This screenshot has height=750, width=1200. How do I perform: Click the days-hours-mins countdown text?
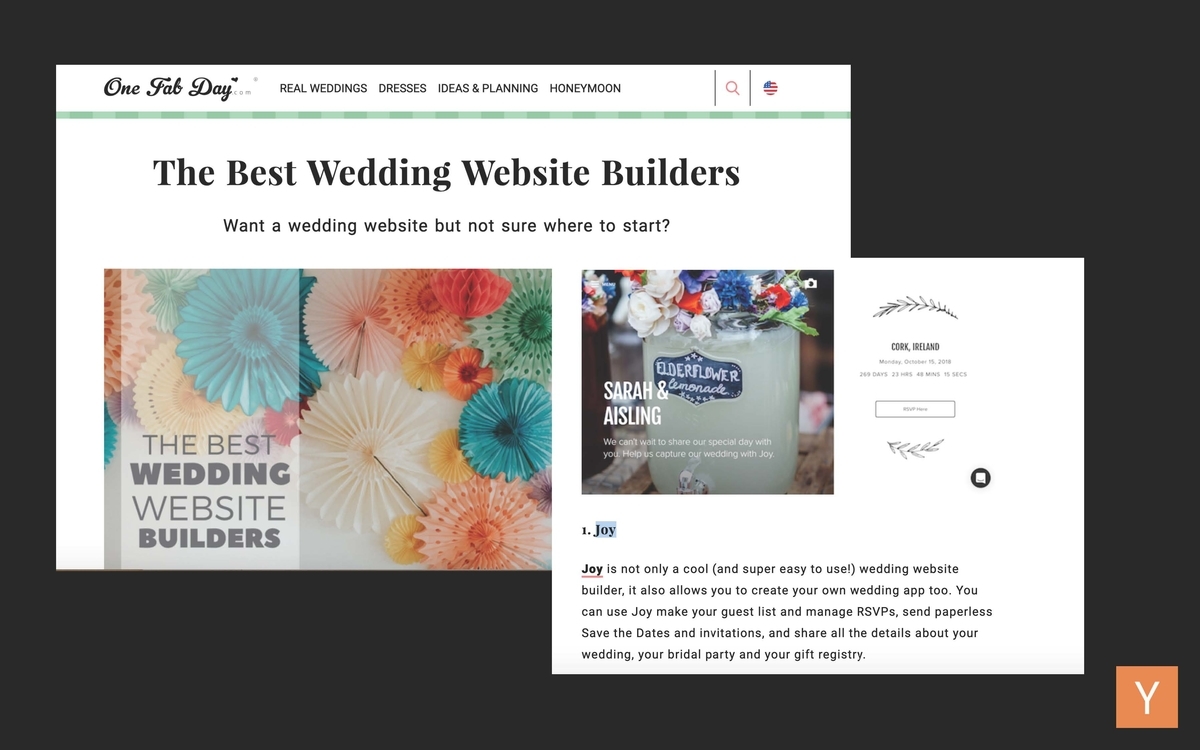(913, 374)
